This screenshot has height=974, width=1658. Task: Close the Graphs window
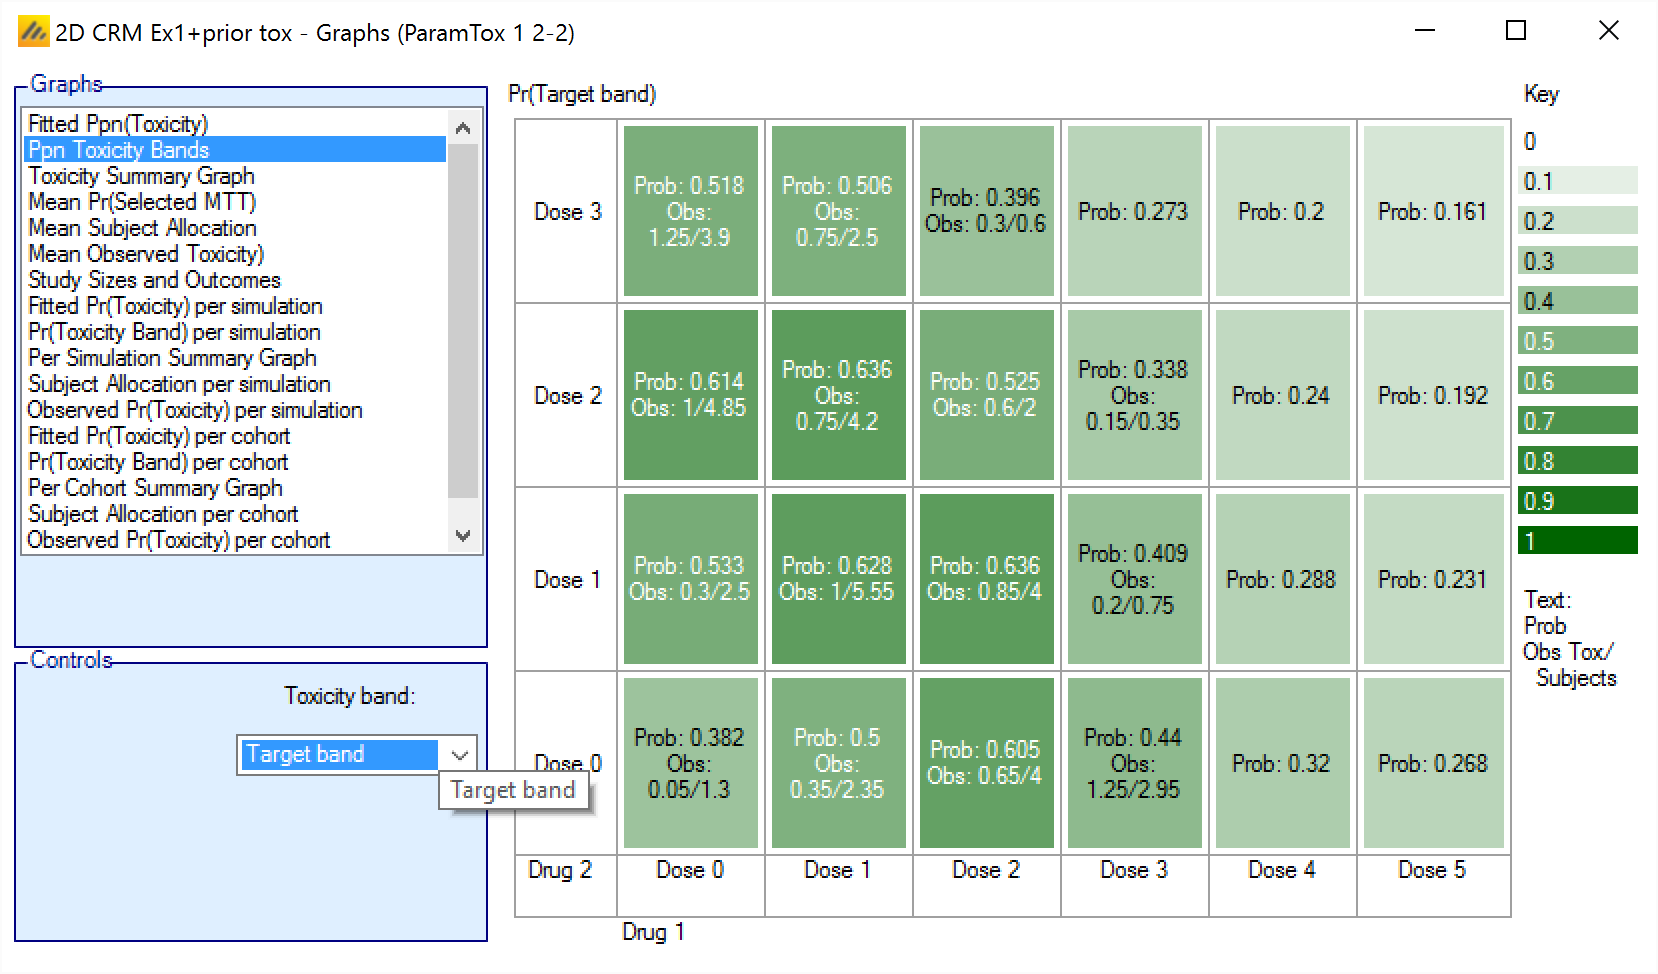[x=1608, y=31]
